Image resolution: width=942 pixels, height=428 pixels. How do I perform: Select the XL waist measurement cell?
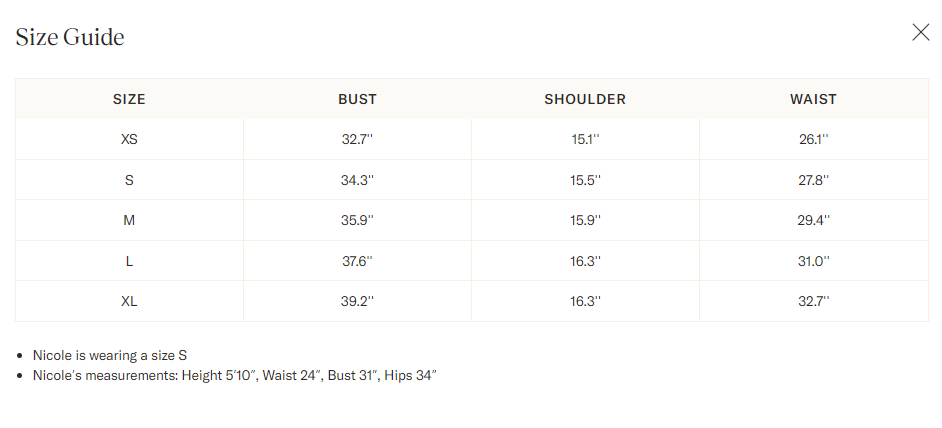click(x=813, y=301)
